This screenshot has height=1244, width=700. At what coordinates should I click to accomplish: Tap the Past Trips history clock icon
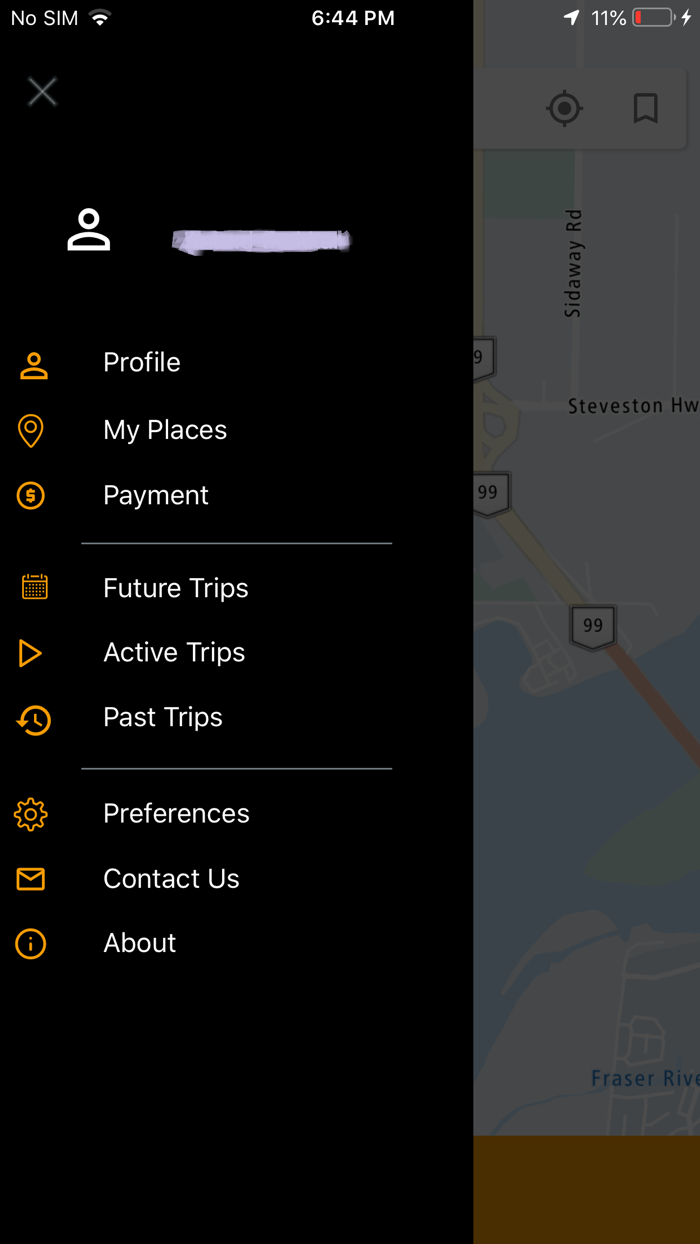(31, 717)
